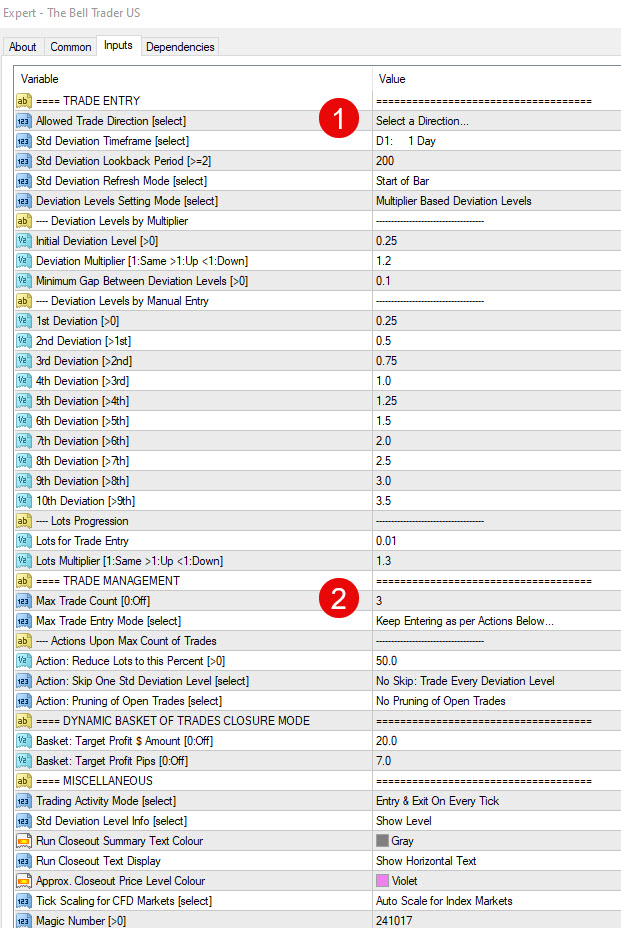This screenshot has width=621, height=928.
Task: Edit Reduce Lots Percent value 50.0
Action: (497, 661)
